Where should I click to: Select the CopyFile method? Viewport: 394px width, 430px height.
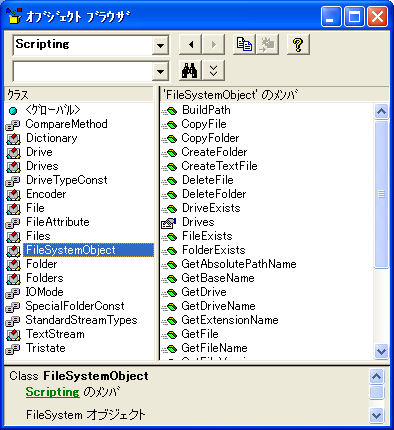(204, 124)
